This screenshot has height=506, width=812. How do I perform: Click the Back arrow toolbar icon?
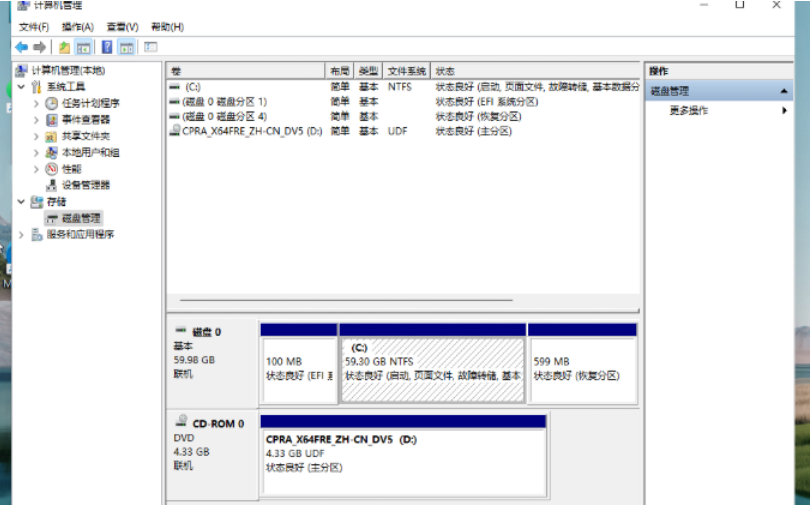pyautogui.click(x=22, y=48)
